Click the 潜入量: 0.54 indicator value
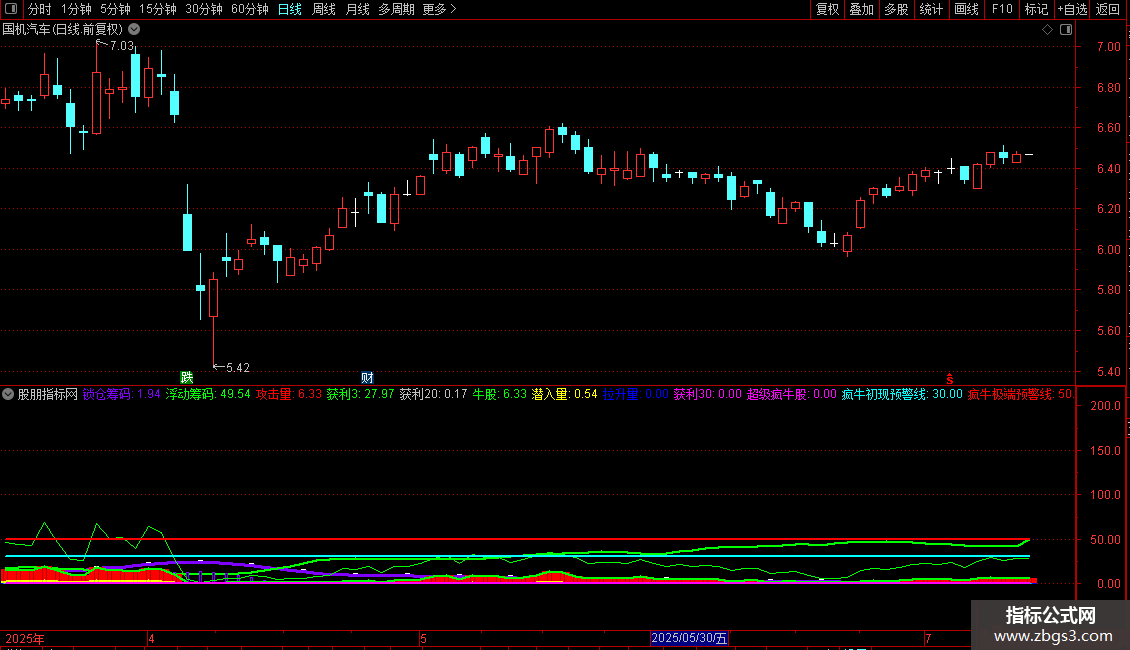 click(564, 394)
